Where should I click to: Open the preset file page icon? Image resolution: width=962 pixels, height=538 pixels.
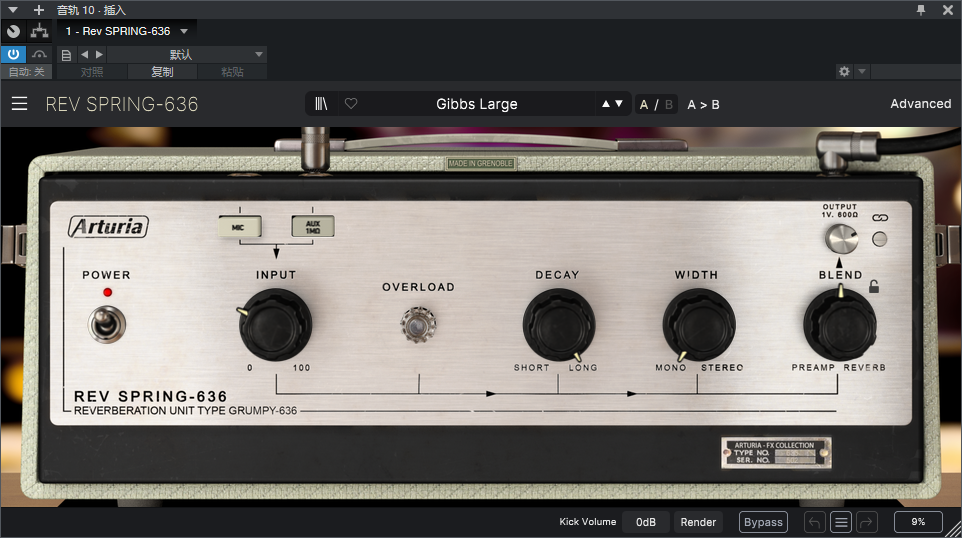point(66,55)
